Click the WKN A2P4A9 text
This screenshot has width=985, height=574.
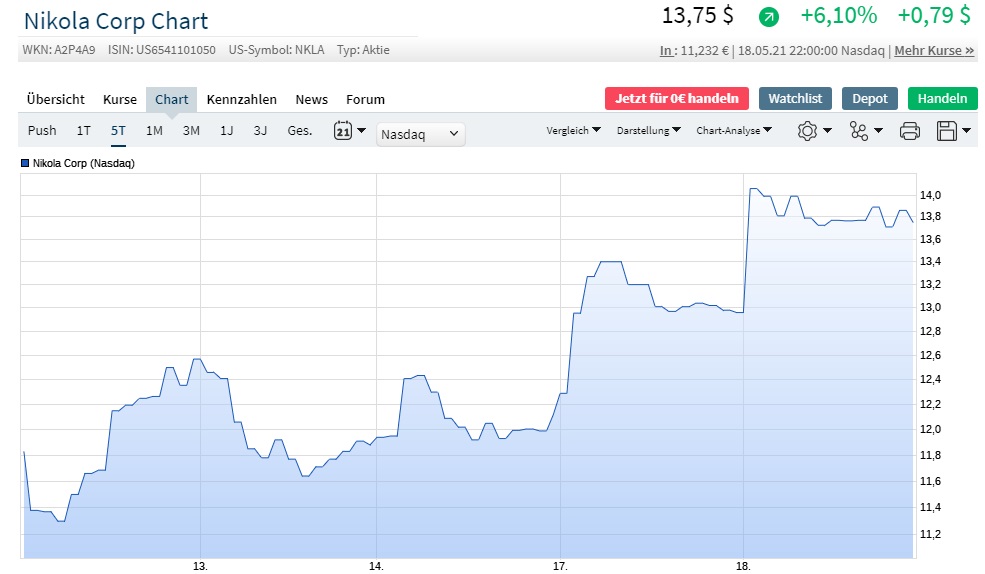(x=59, y=50)
